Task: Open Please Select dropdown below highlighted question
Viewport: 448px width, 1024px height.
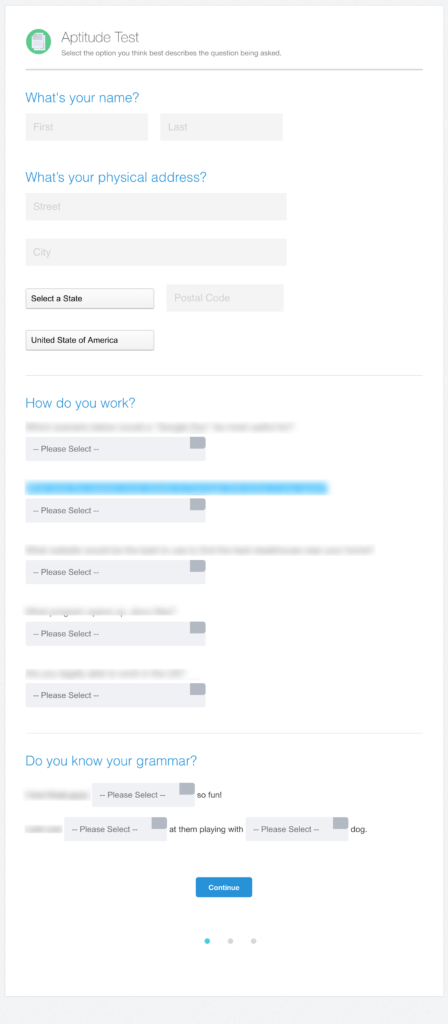Action: 116,511
